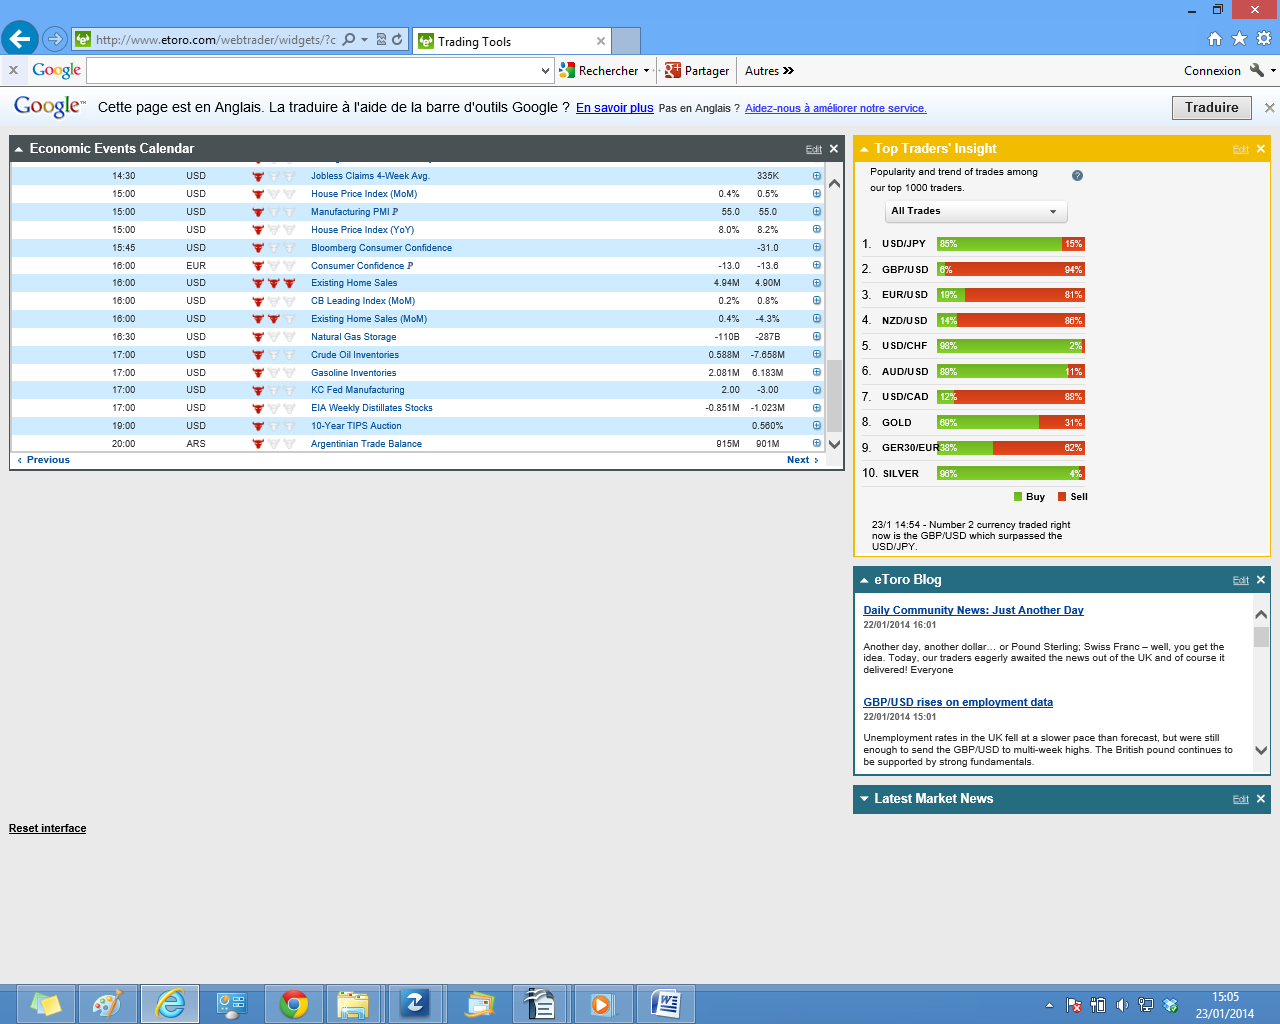Image resolution: width=1280 pixels, height=1024 pixels.
Task: Close the Top Traders' Insight widget
Action: [1260, 149]
